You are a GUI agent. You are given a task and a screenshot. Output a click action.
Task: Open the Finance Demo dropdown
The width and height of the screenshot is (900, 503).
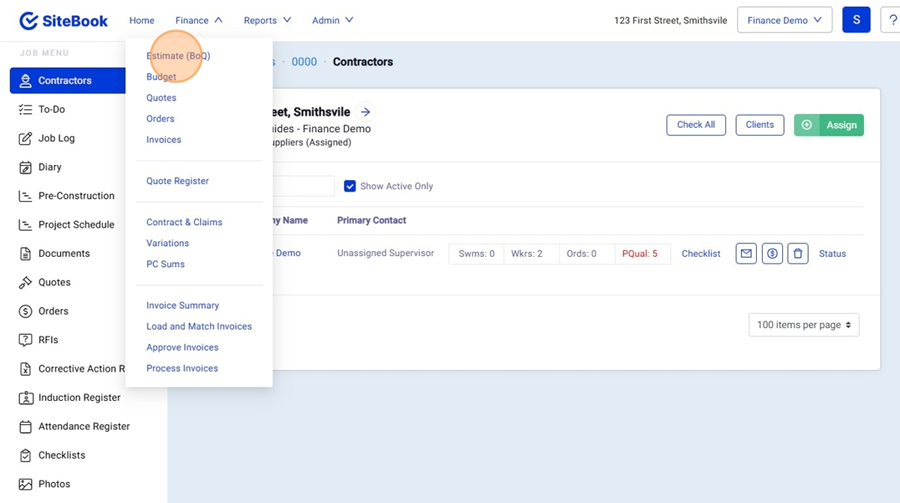click(x=784, y=20)
